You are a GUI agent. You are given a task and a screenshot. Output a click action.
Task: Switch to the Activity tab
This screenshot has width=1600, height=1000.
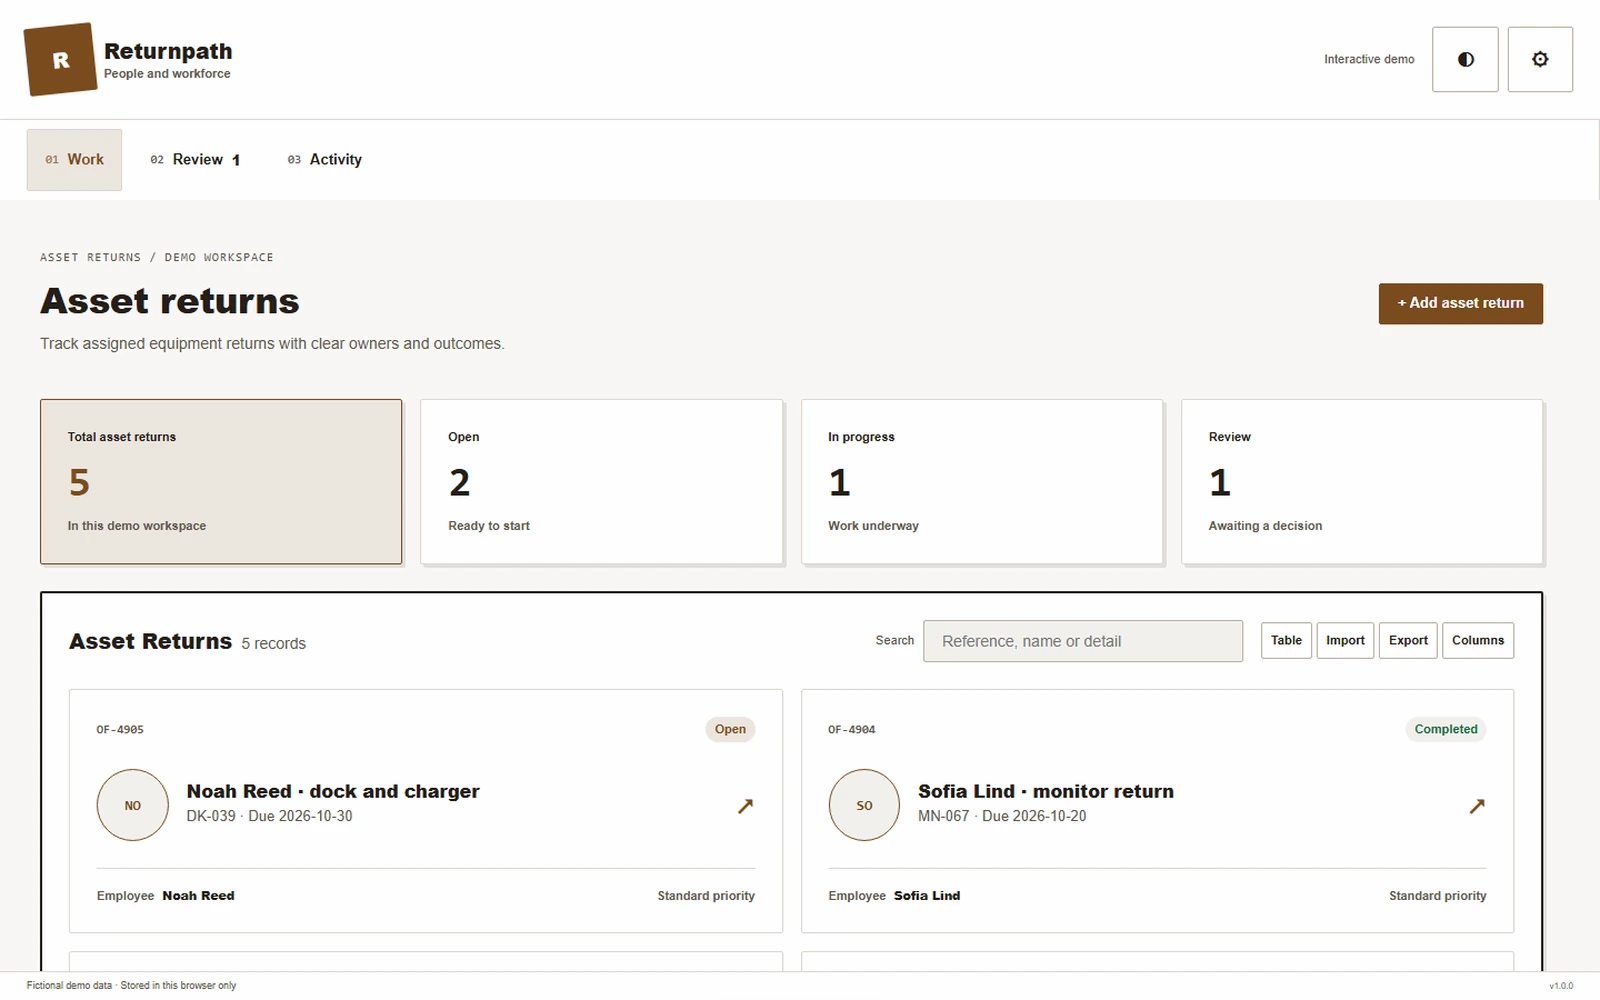325,160
